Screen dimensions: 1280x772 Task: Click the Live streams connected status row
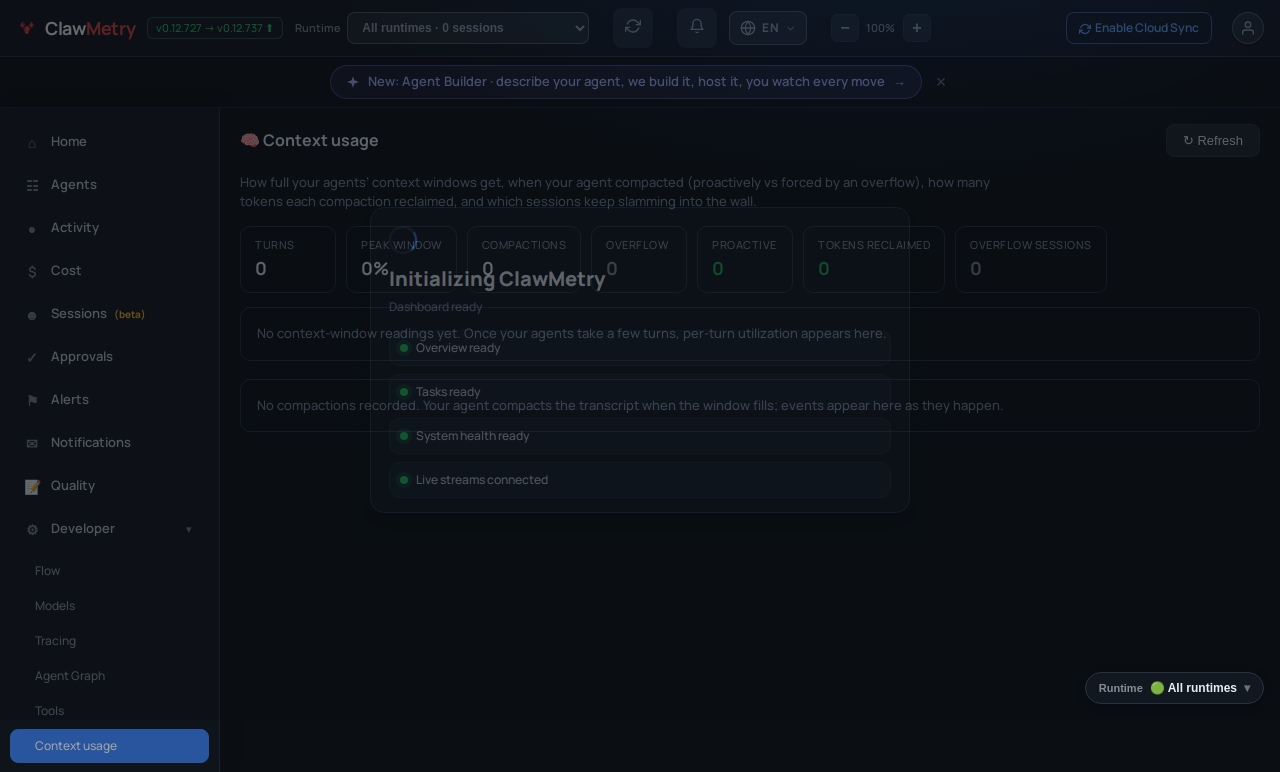click(x=640, y=480)
